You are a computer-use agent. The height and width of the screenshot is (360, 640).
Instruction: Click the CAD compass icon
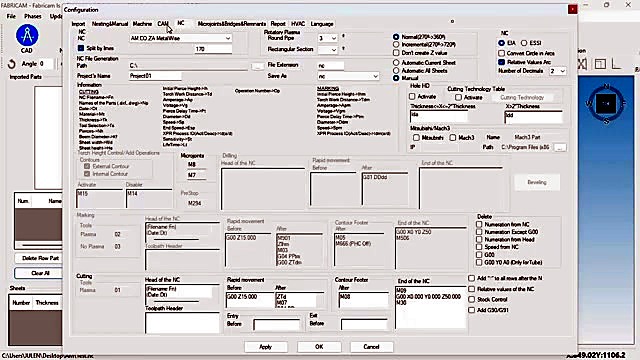pyautogui.click(x=27, y=35)
